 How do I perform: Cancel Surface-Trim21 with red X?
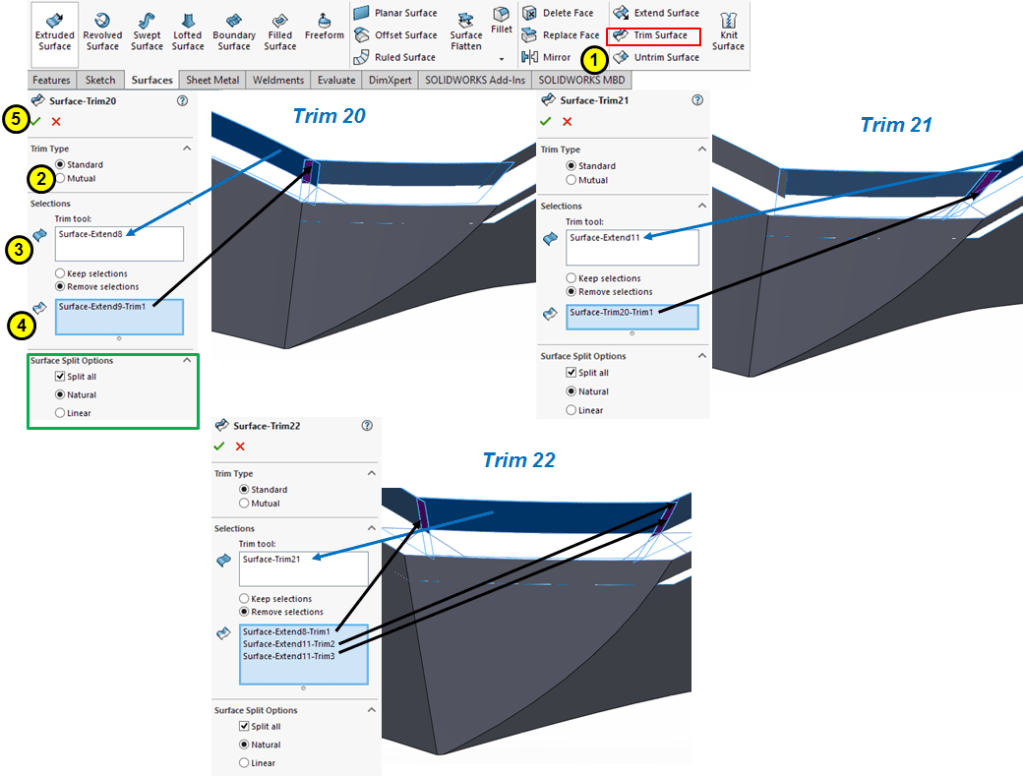[567, 121]
